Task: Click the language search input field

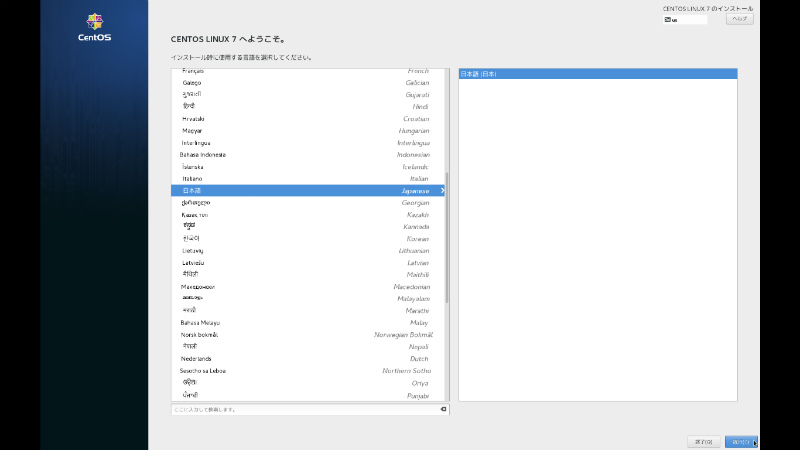Action: click(x=300, y=409)
